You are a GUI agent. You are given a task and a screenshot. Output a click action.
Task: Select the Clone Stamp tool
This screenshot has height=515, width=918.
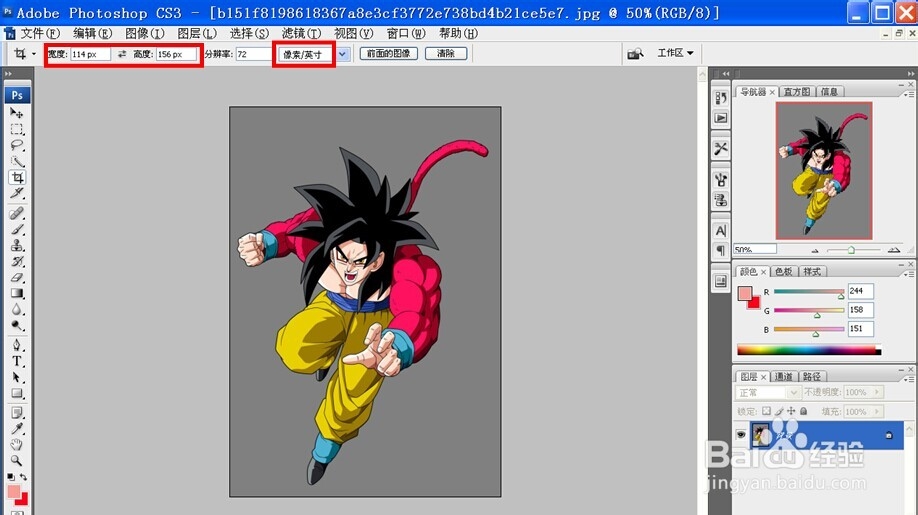16,245
